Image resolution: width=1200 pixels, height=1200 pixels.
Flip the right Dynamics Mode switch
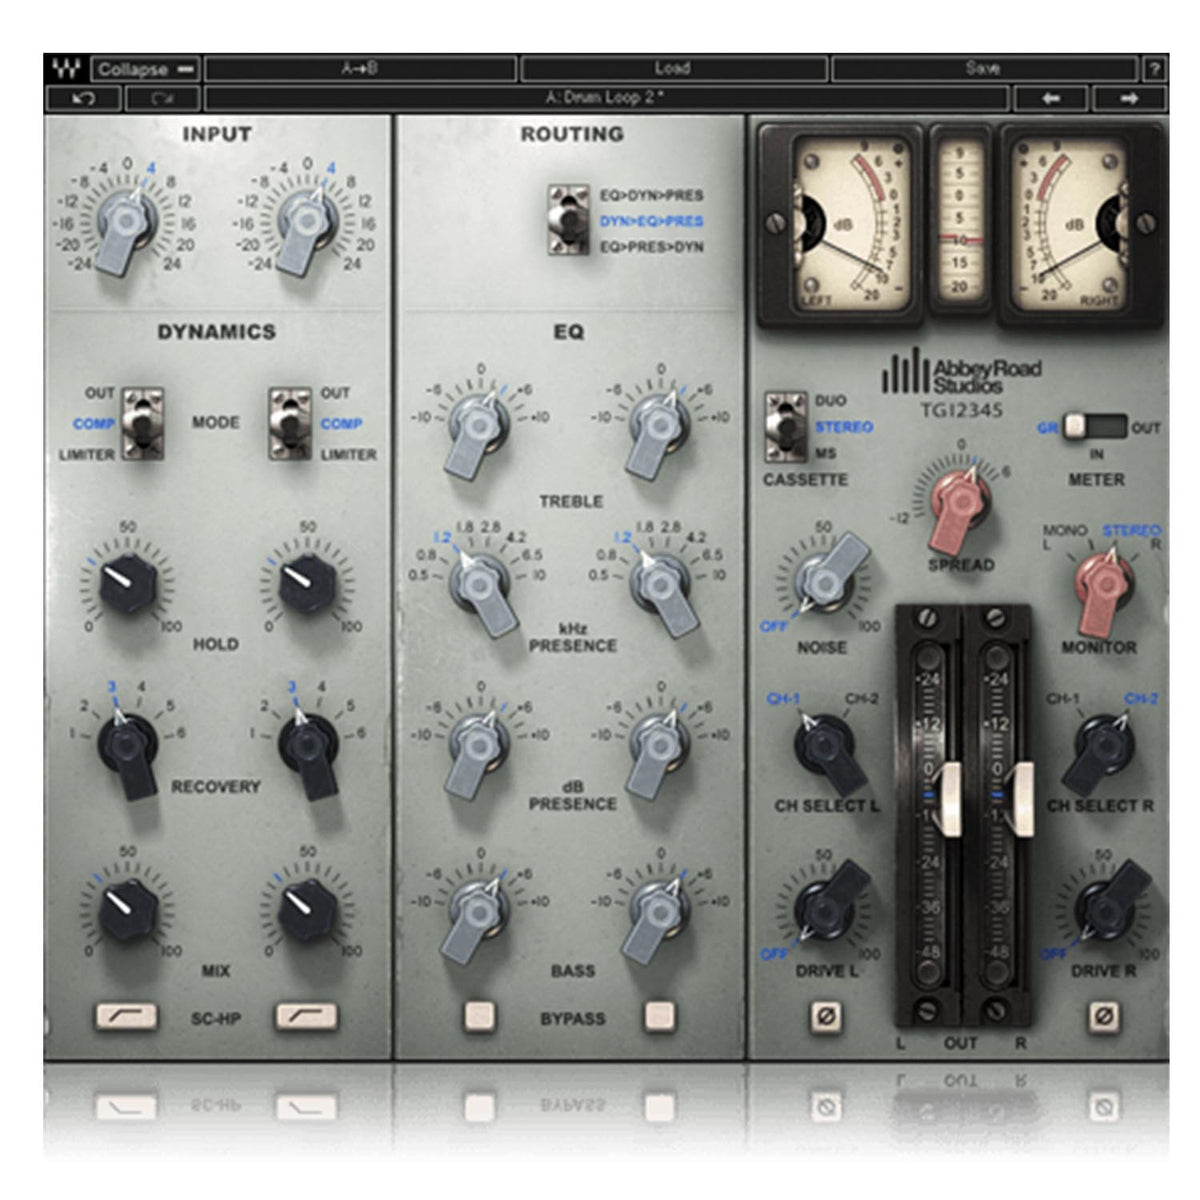point(290,423)
